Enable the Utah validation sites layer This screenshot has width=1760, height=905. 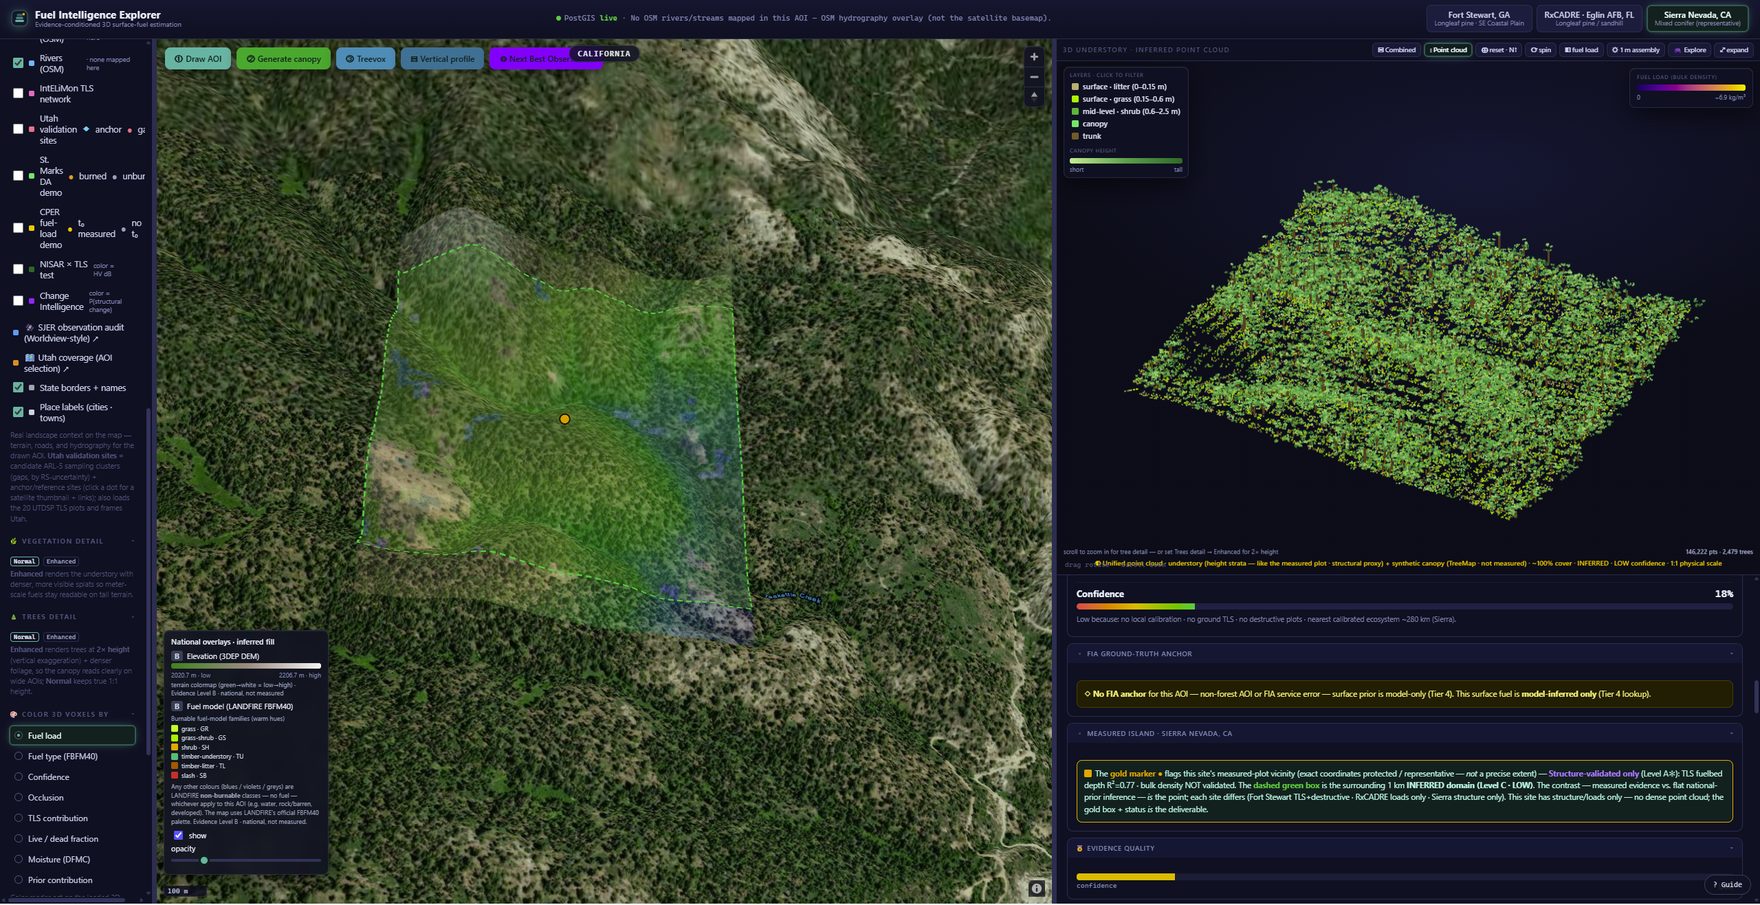[x=18, y=129]
